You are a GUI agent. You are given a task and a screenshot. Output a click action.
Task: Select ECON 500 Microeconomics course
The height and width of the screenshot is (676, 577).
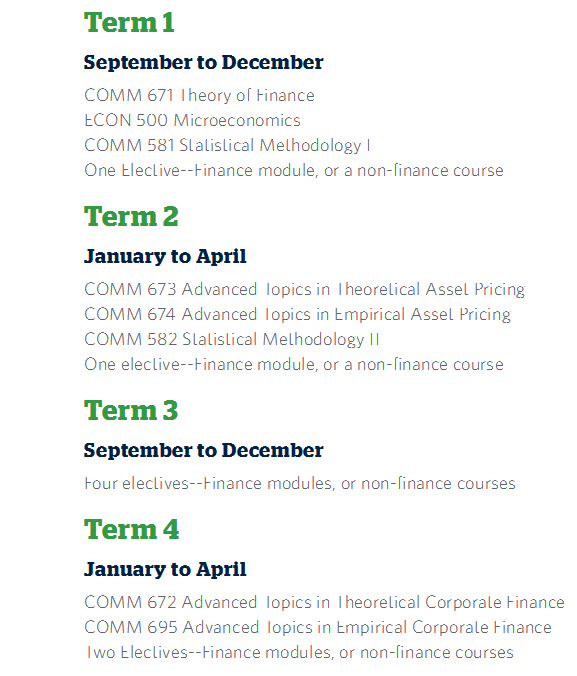click(x=192, y=120)
